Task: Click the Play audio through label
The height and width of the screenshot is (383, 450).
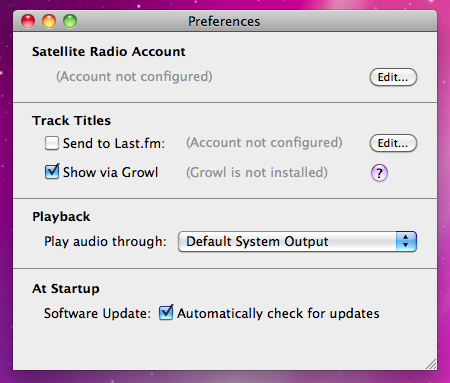Action: pos(105,241)
